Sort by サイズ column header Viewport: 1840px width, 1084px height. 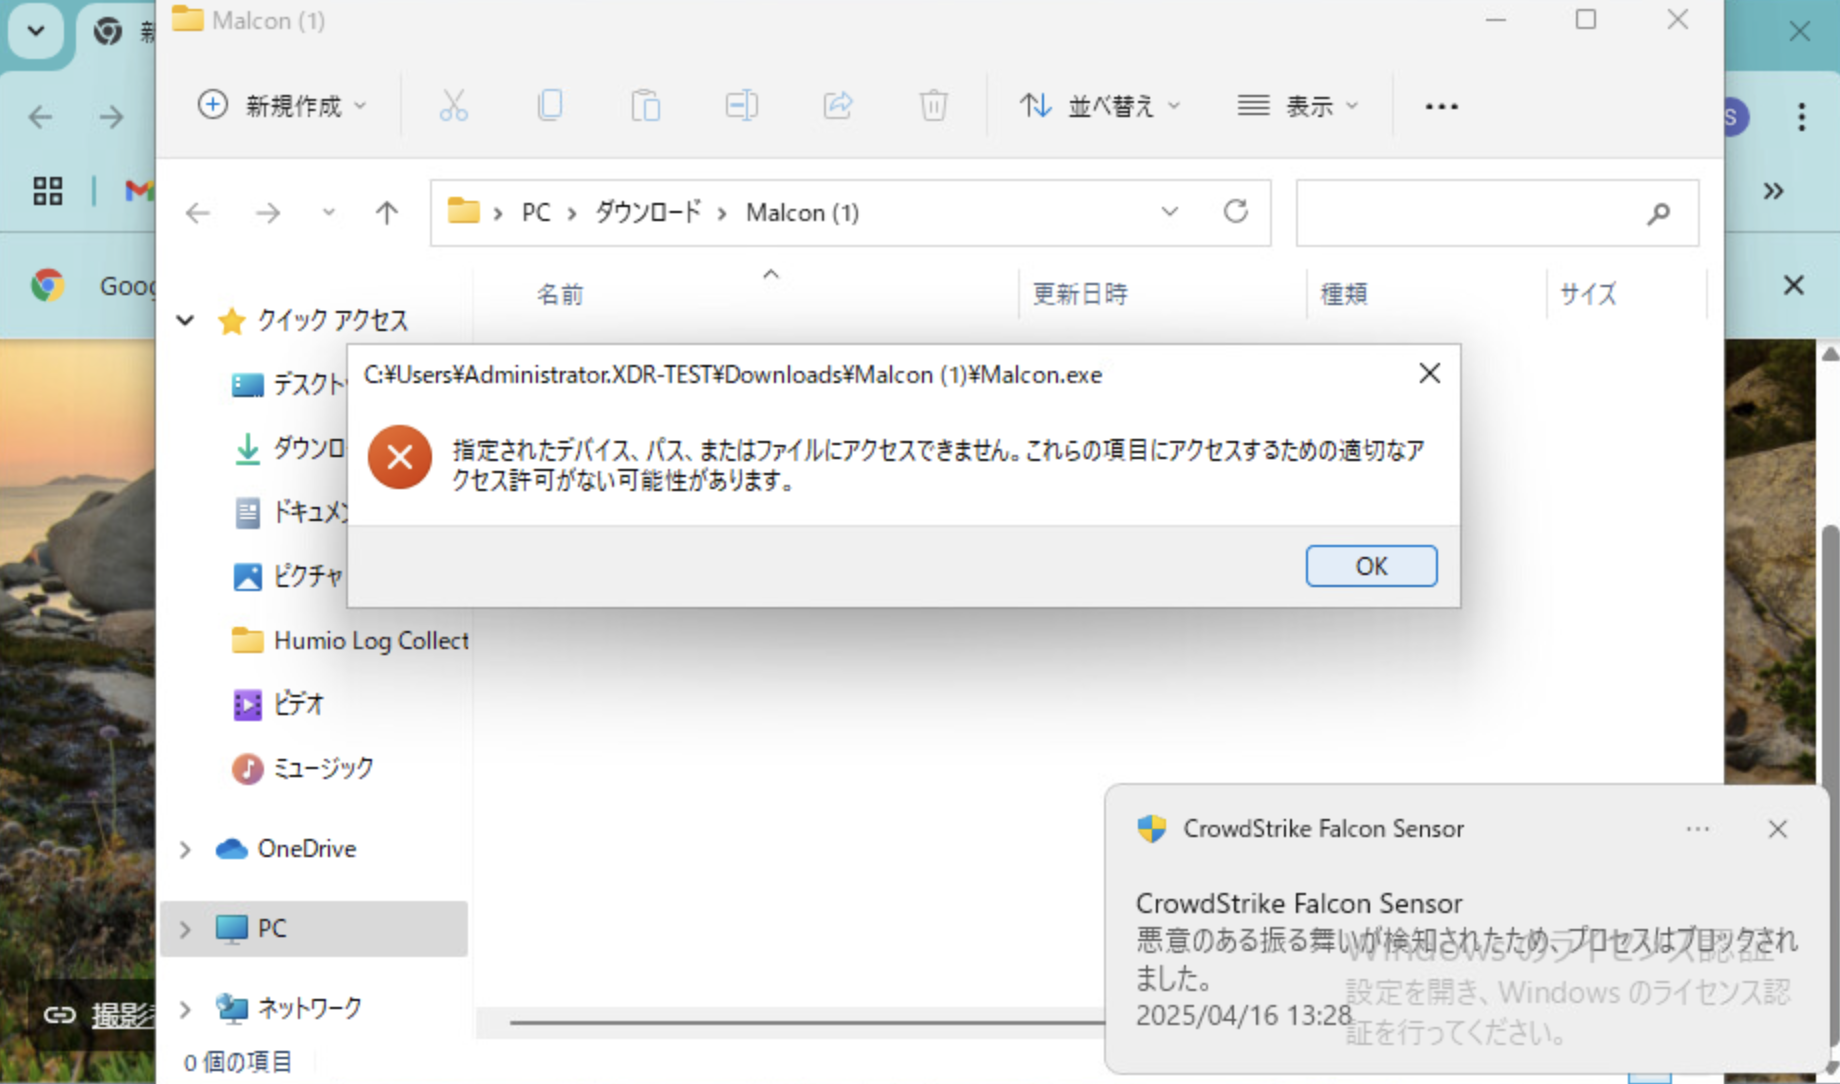coord(1588,294)
